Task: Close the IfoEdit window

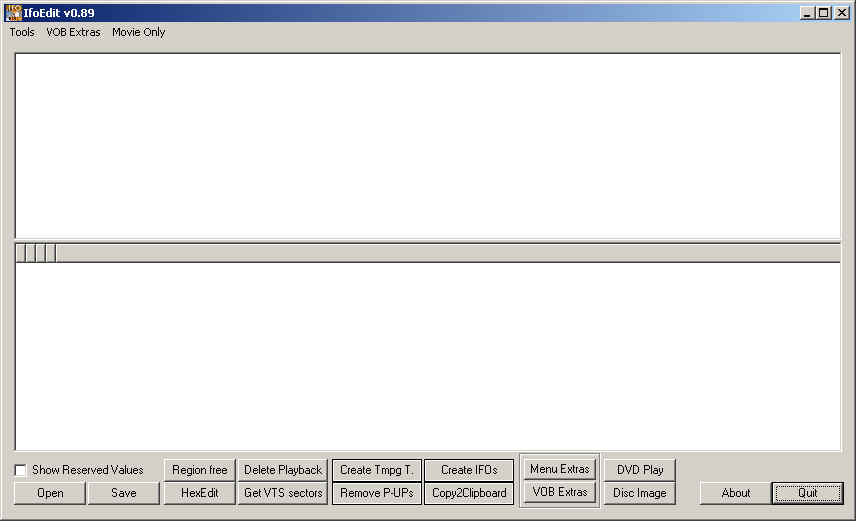Action: click(841, 13)
